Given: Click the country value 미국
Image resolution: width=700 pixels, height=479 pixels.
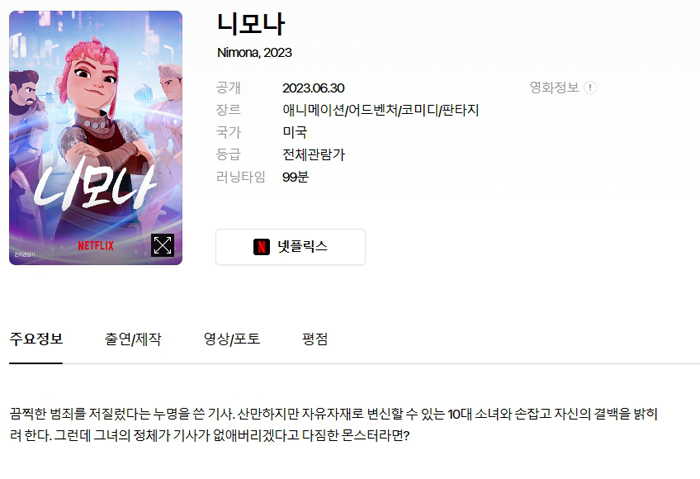Looking at the screenshot, I should coord(295,132).
